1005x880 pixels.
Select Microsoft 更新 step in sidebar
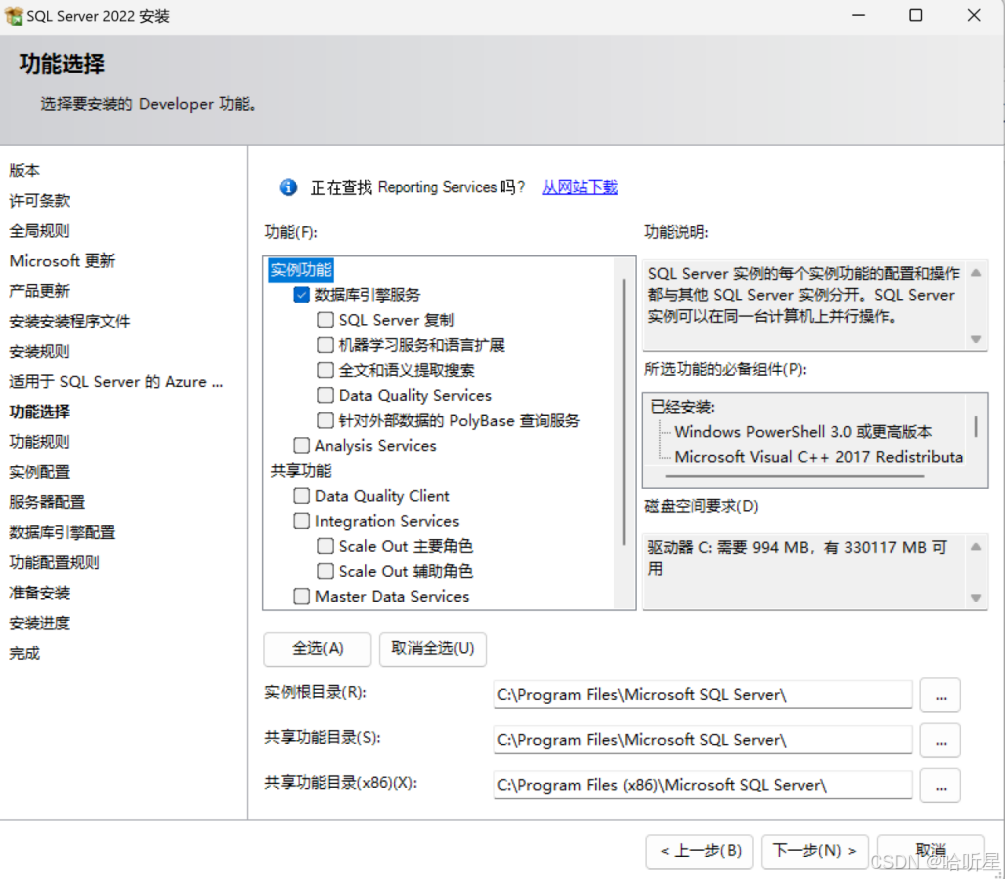62,261
